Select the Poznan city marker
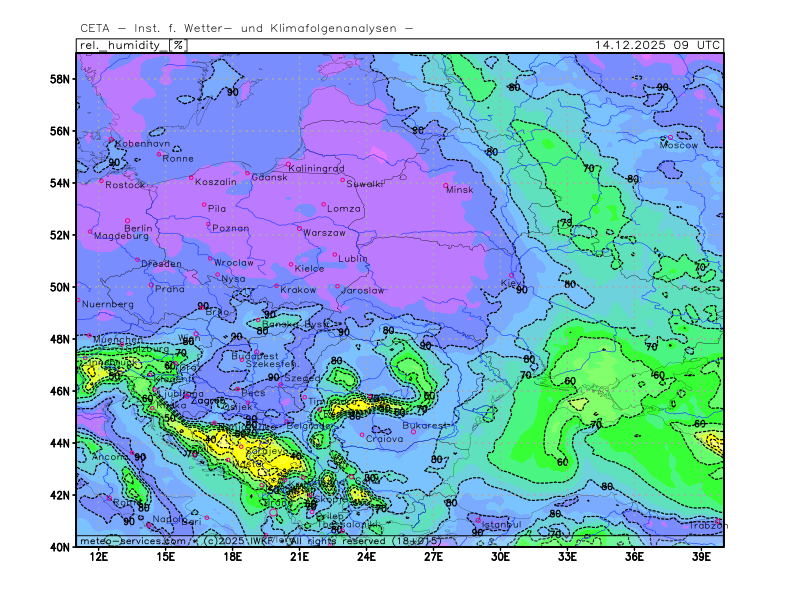This screenshot has width=800, height=600. tap(209, 223)
